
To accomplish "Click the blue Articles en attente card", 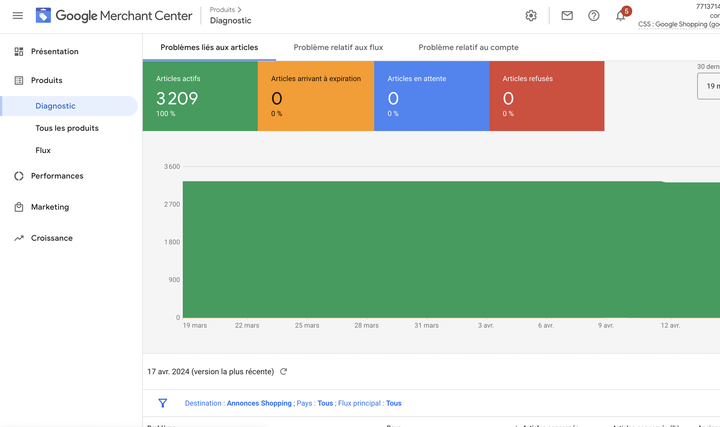I will click(x=432, y=96).
